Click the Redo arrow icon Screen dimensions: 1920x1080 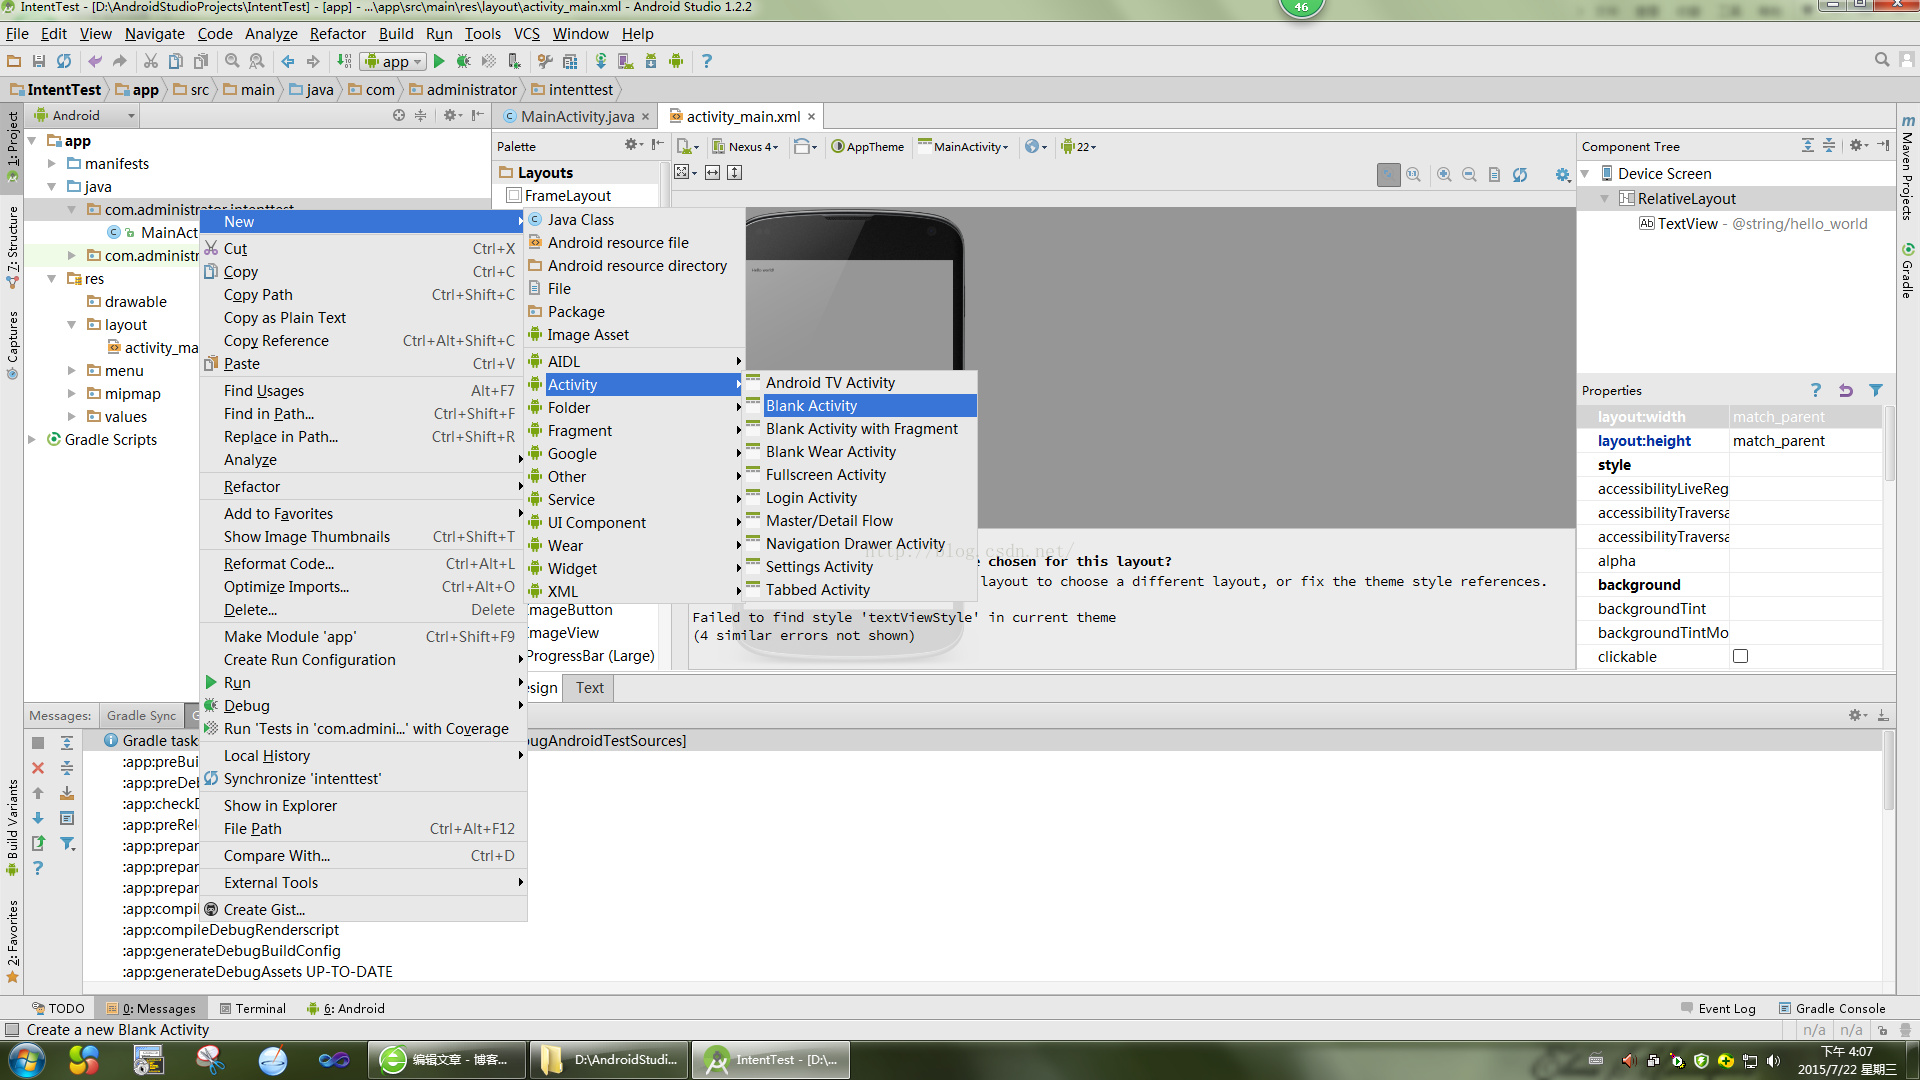pos(120,61)
